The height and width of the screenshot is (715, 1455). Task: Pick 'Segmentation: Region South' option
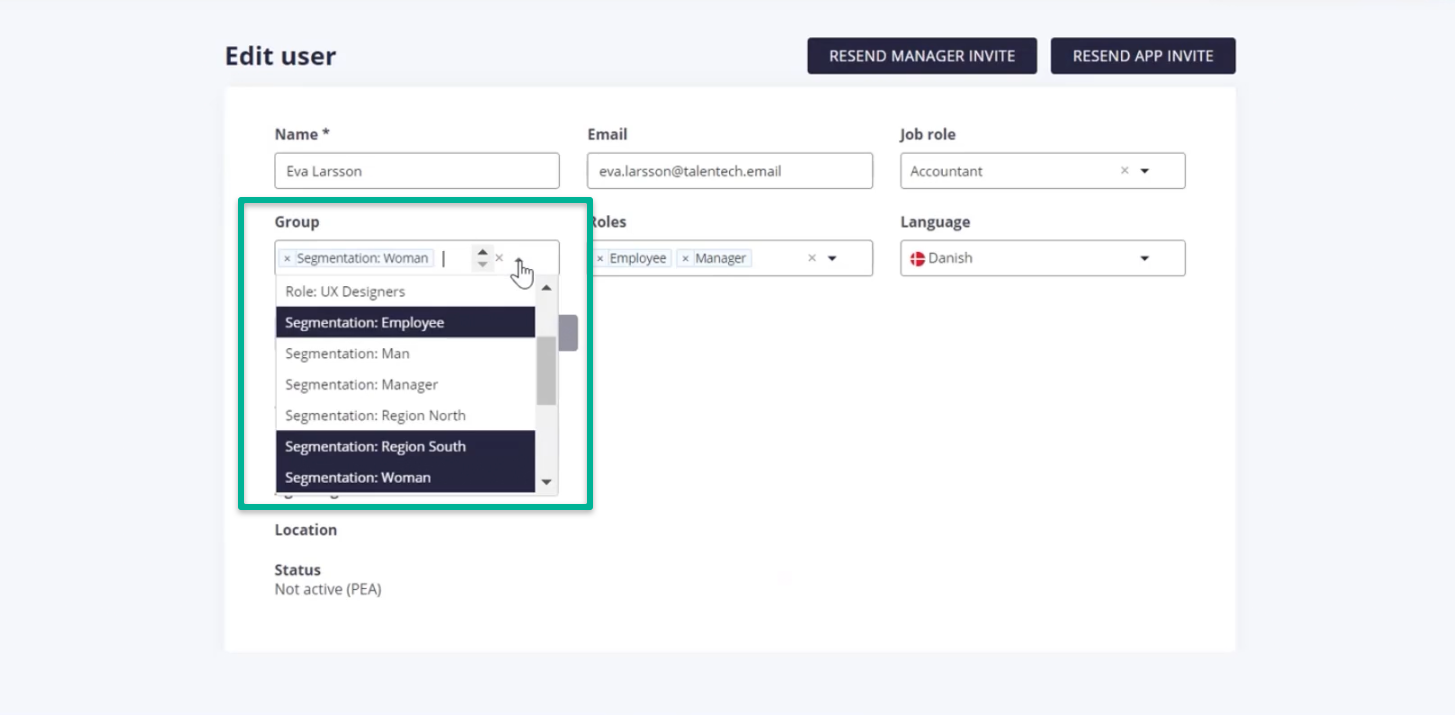click(x=406, y=446)
